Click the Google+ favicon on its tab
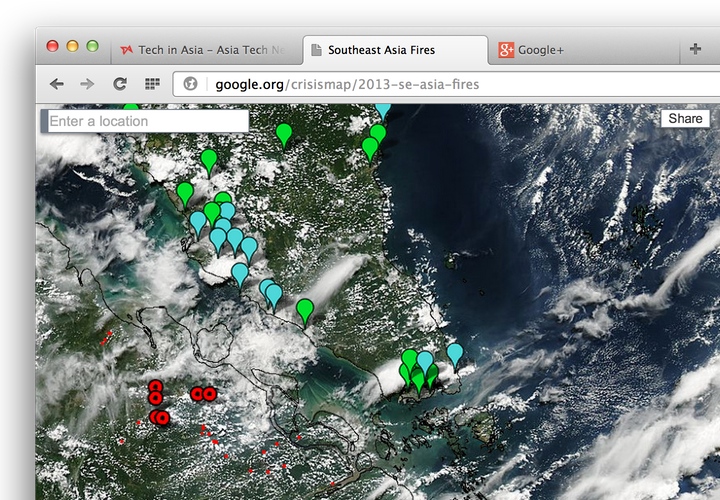The height and width of the screenshot is (500, 720). 506,50
